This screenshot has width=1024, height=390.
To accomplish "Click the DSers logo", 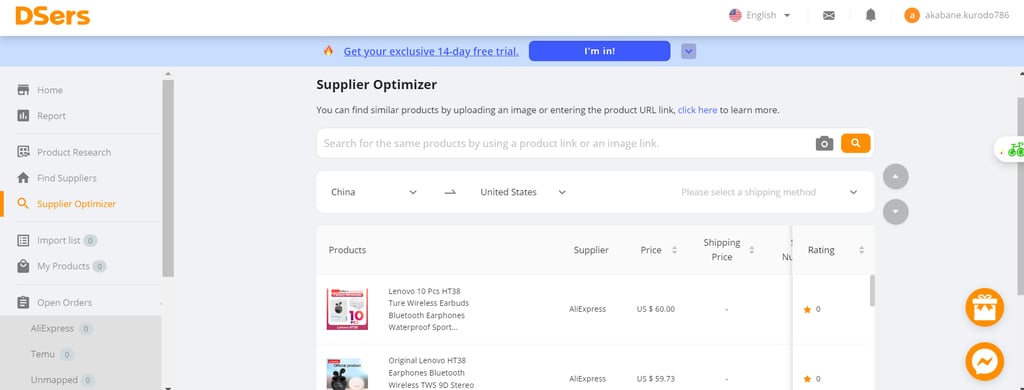I will coord(53,16).
